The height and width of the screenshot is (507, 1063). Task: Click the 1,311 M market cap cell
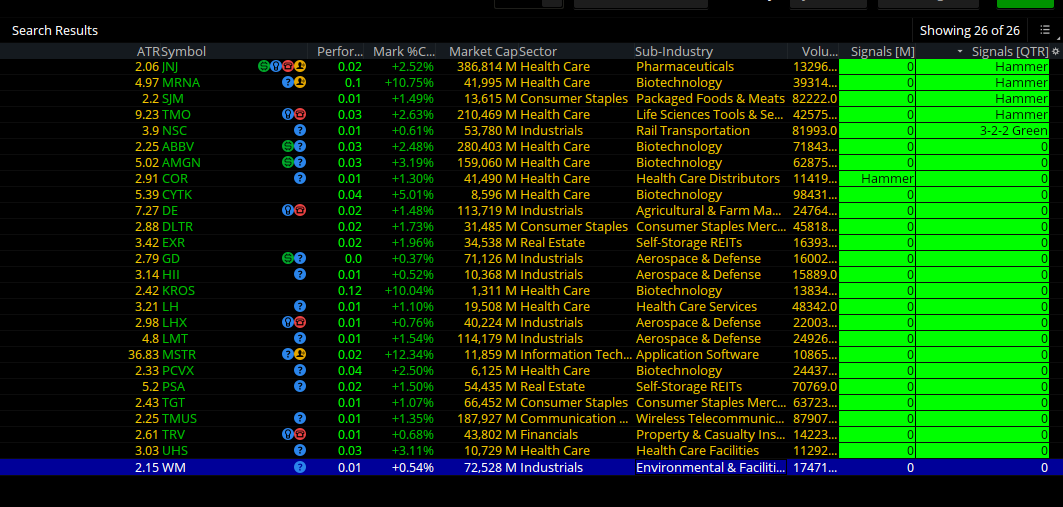click(495, 291)
